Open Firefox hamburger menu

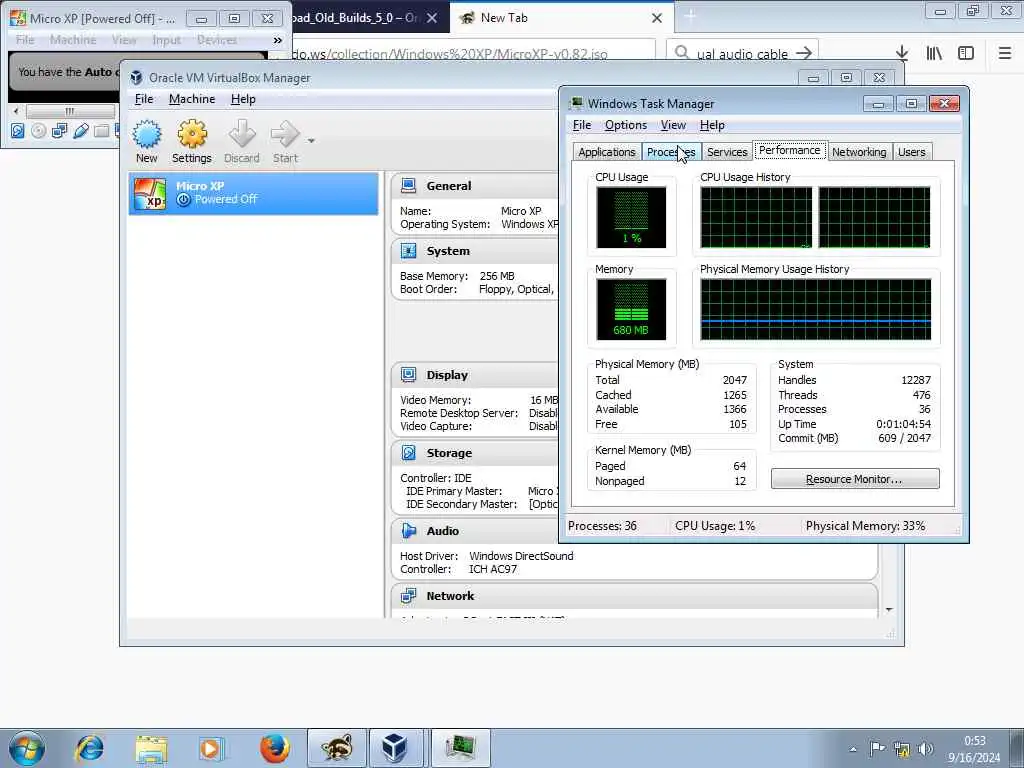pyautogui.click(x=1005, y=53)
